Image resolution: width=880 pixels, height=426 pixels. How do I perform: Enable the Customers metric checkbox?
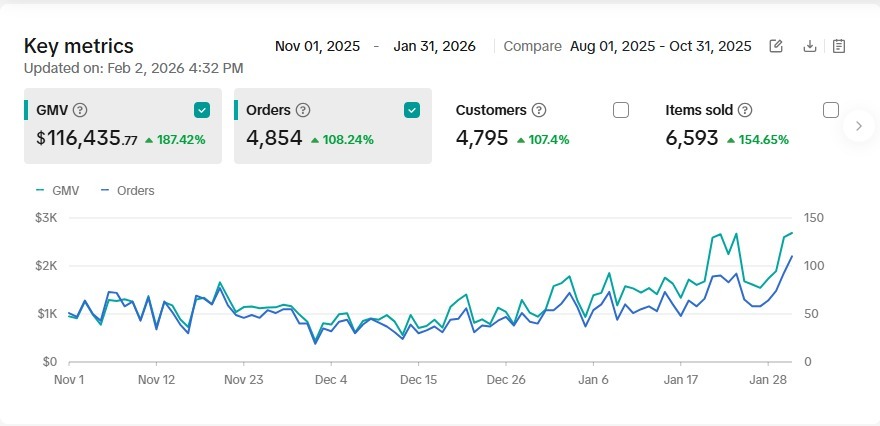click(621, 110)
